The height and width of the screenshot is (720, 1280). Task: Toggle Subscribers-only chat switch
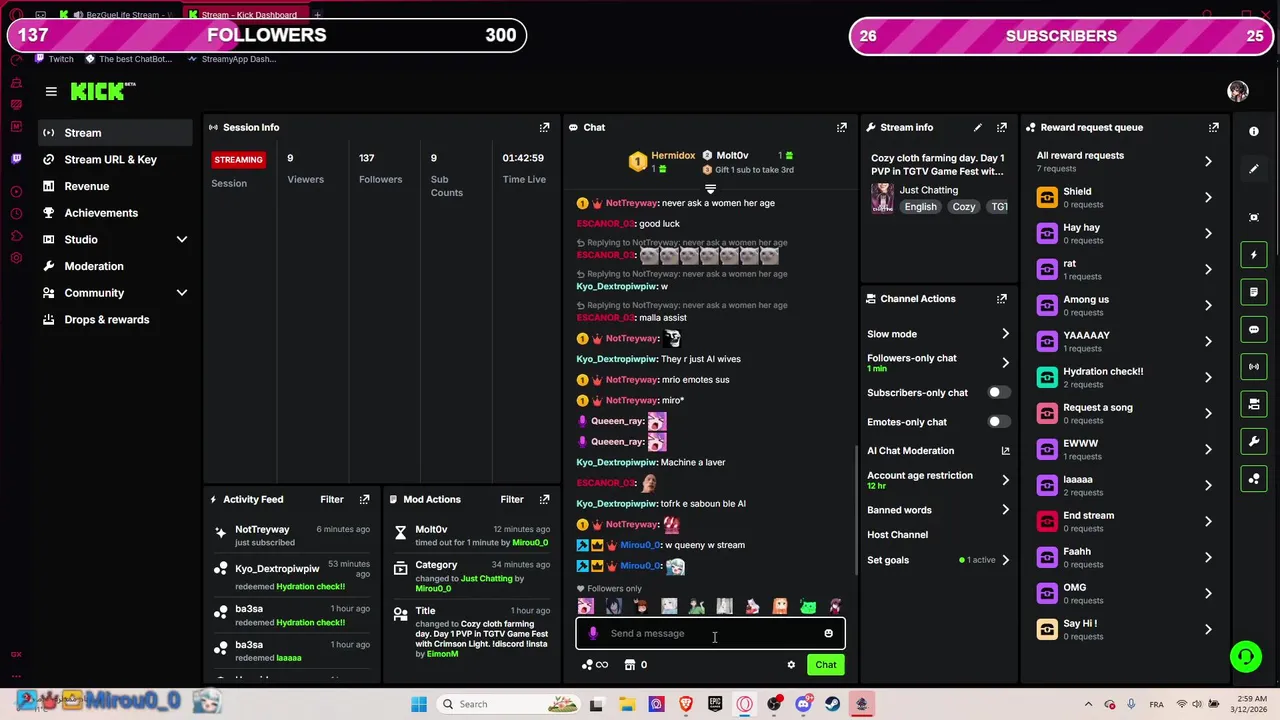click(x=998, y=393)
